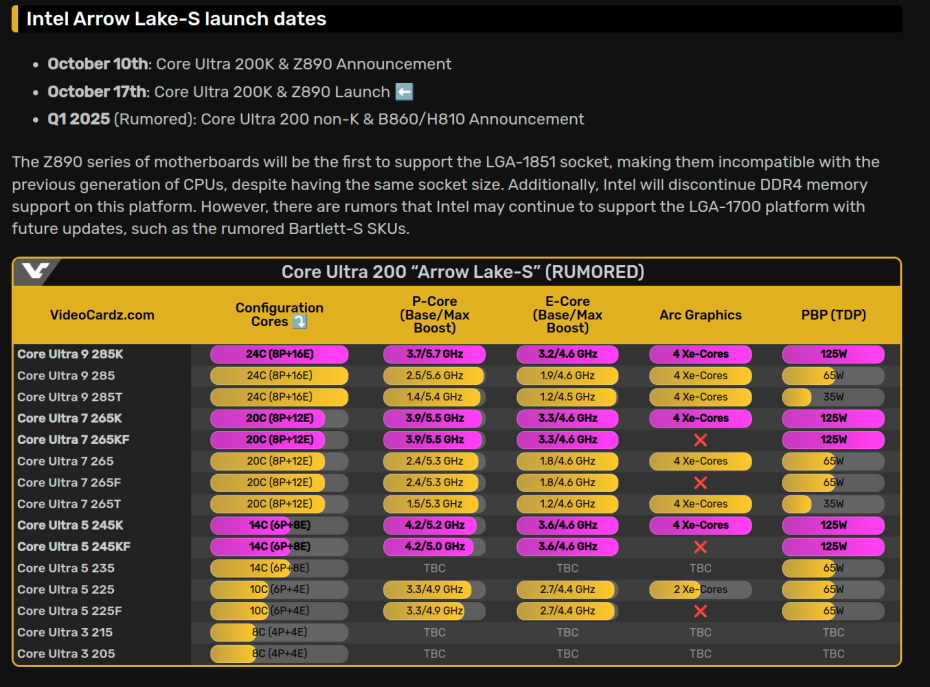Viewport: 930px width, 687px height.
Task: Select the E-Core (Base/Max Boost) column header
Action: click(567, 315)
